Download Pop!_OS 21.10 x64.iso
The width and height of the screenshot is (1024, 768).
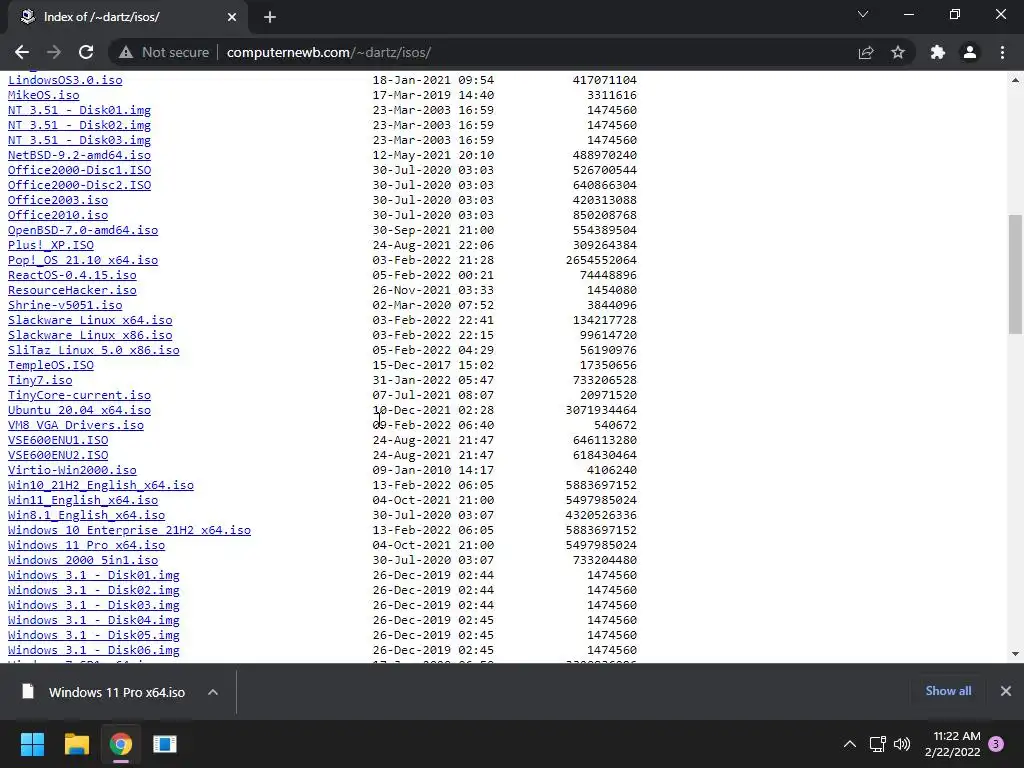[x=83, y=261]
